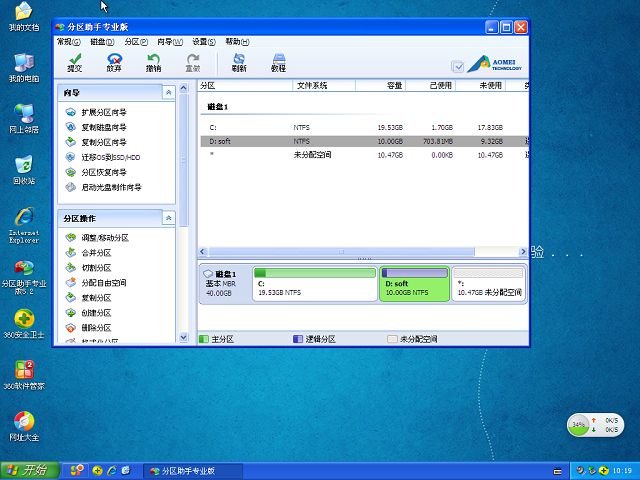Sort by 分区 column header

[x=245, y=86]
